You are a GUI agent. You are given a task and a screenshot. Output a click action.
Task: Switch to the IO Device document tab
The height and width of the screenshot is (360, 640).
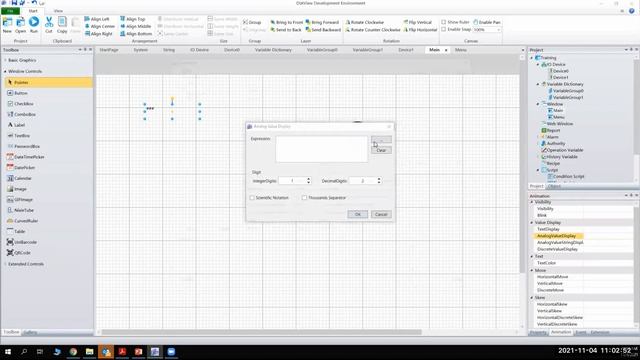[199, 50]
